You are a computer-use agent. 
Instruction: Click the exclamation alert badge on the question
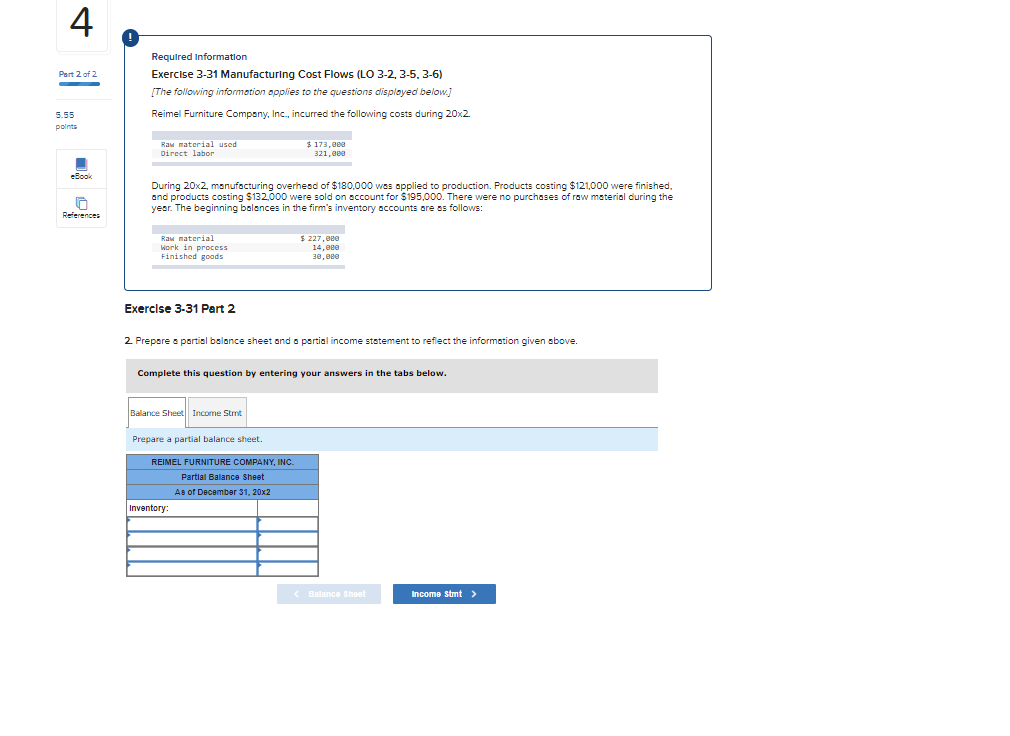129,37
